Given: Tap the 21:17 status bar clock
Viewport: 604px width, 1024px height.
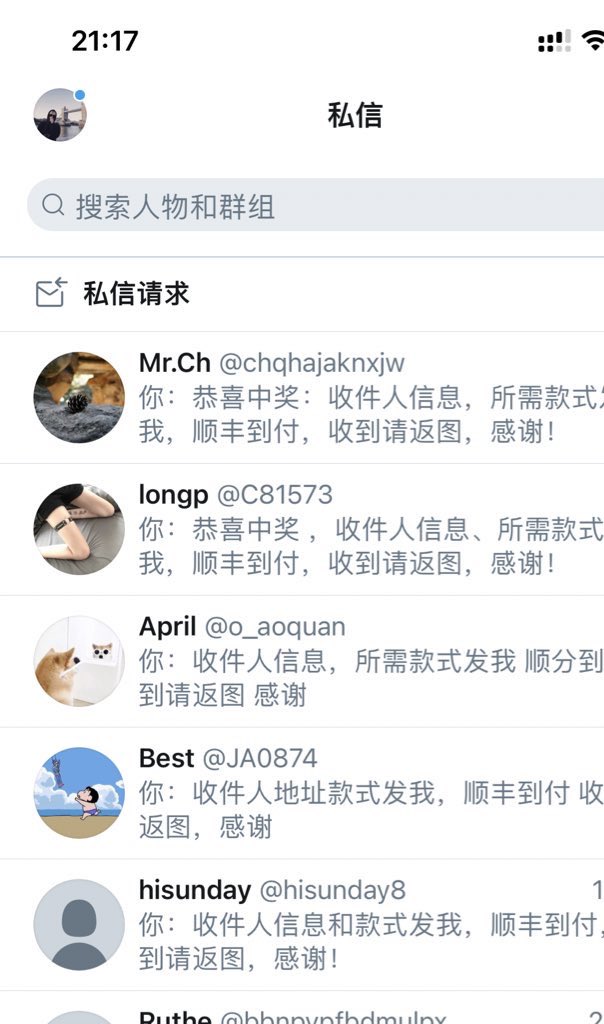Looking at the screenshot, I should pyautogui.click(x=104, y=41).
